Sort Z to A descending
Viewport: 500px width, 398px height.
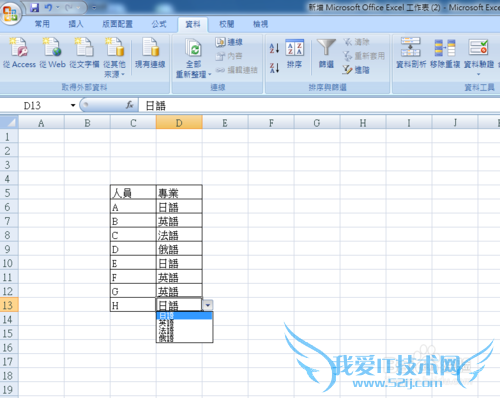[x=274, y=68]
